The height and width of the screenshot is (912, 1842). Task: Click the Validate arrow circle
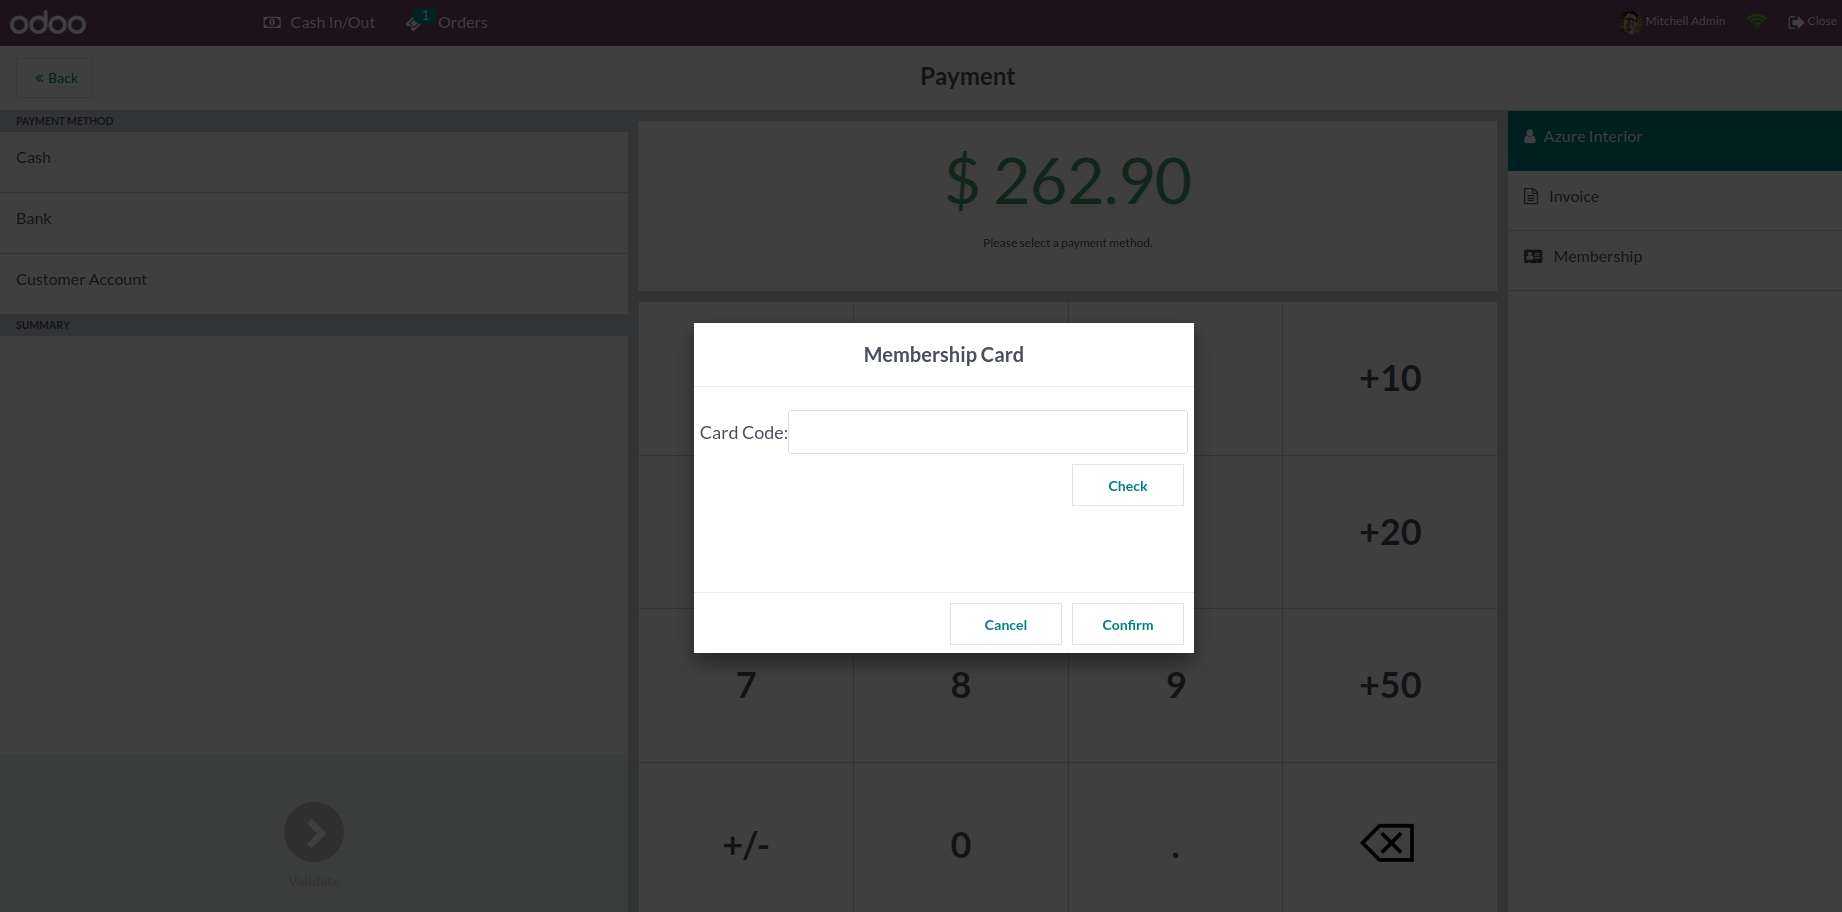tap(314, 832)
